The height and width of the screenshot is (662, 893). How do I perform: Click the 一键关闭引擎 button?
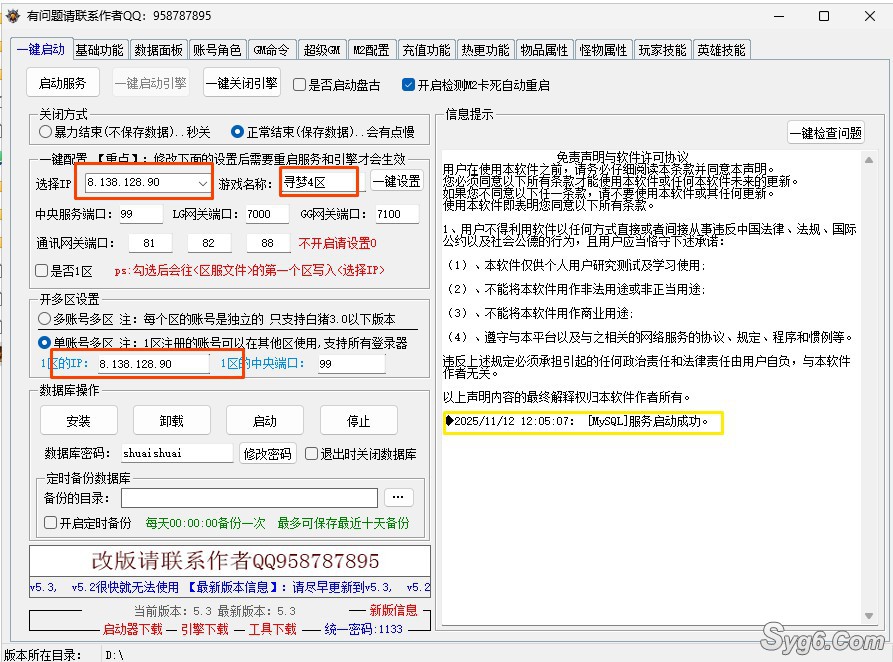(241, 83)
